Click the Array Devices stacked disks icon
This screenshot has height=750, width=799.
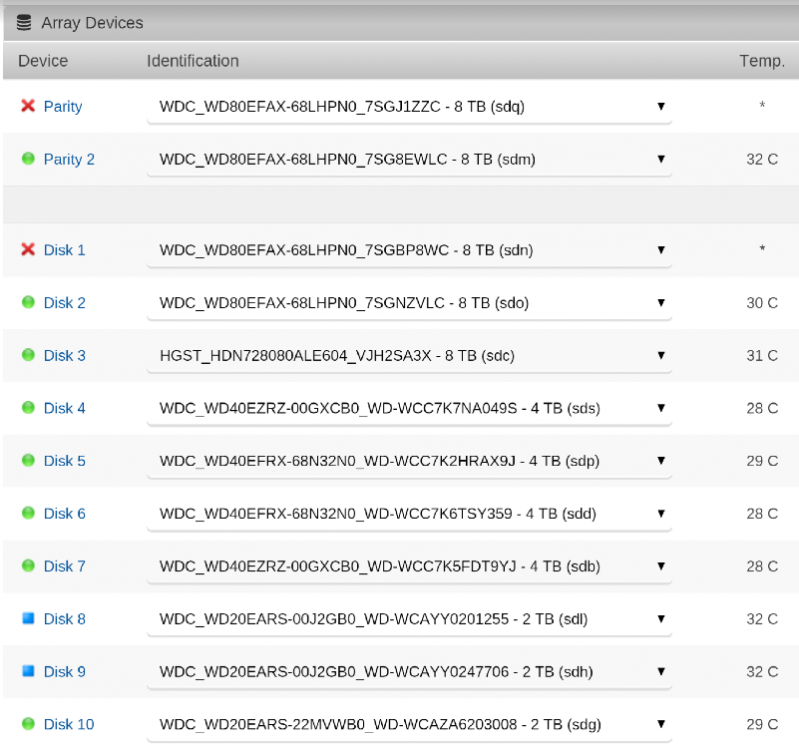(24, 22)
